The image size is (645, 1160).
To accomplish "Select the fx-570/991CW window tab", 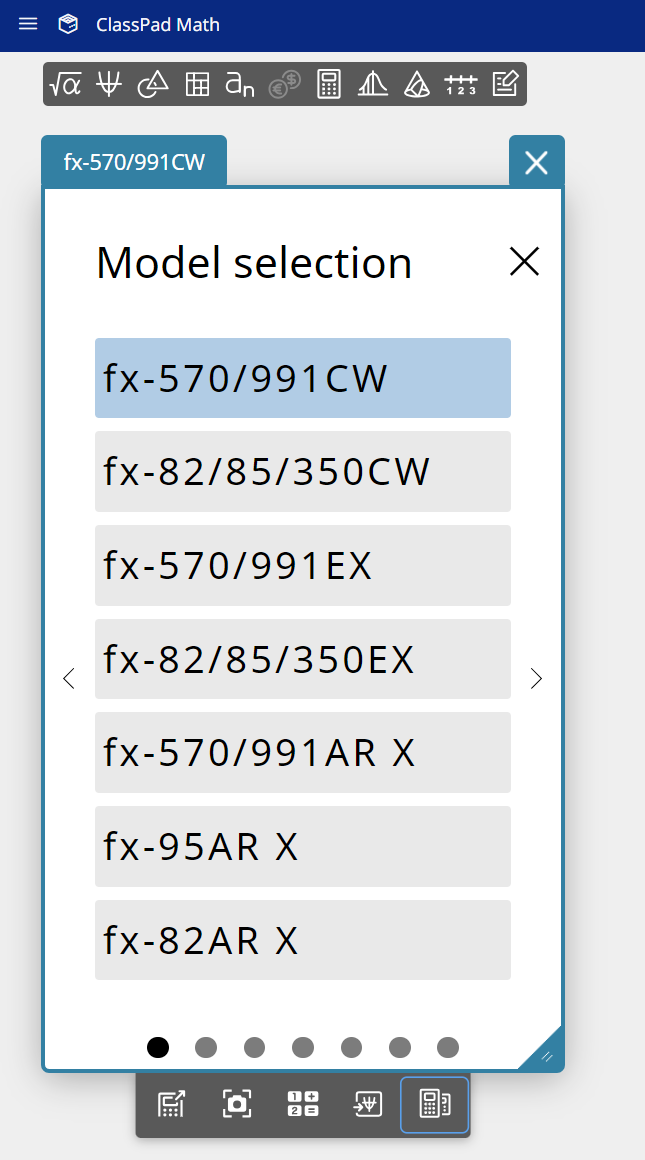I will pos(134,160).
